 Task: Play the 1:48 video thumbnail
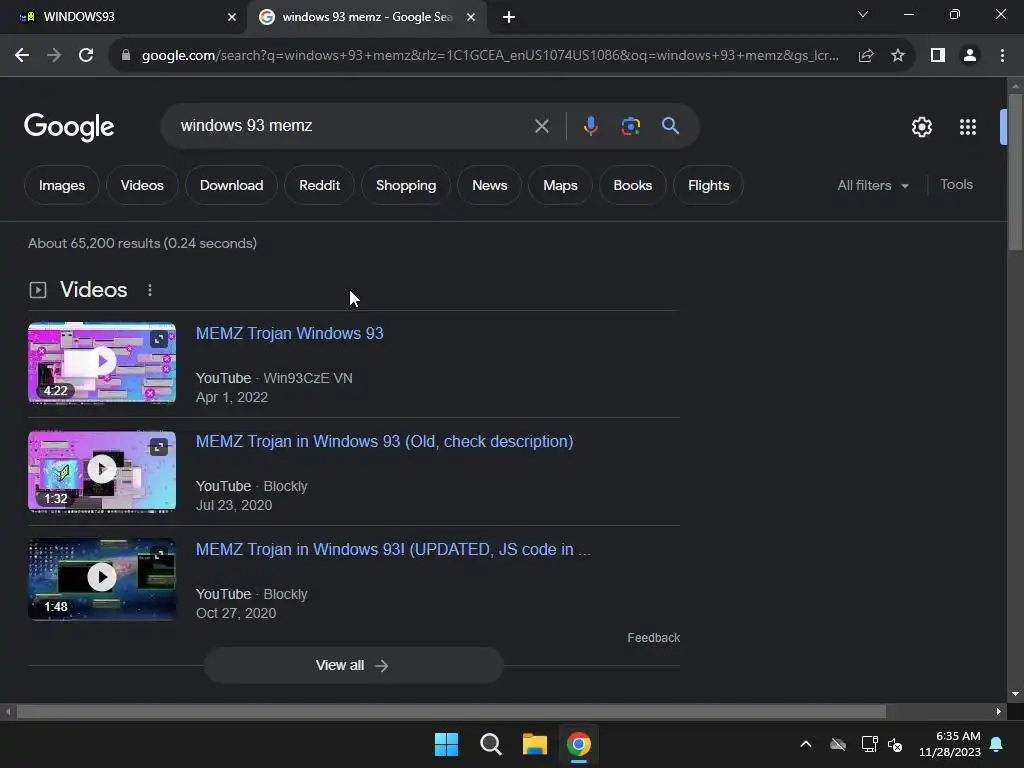tap(102, 579)
